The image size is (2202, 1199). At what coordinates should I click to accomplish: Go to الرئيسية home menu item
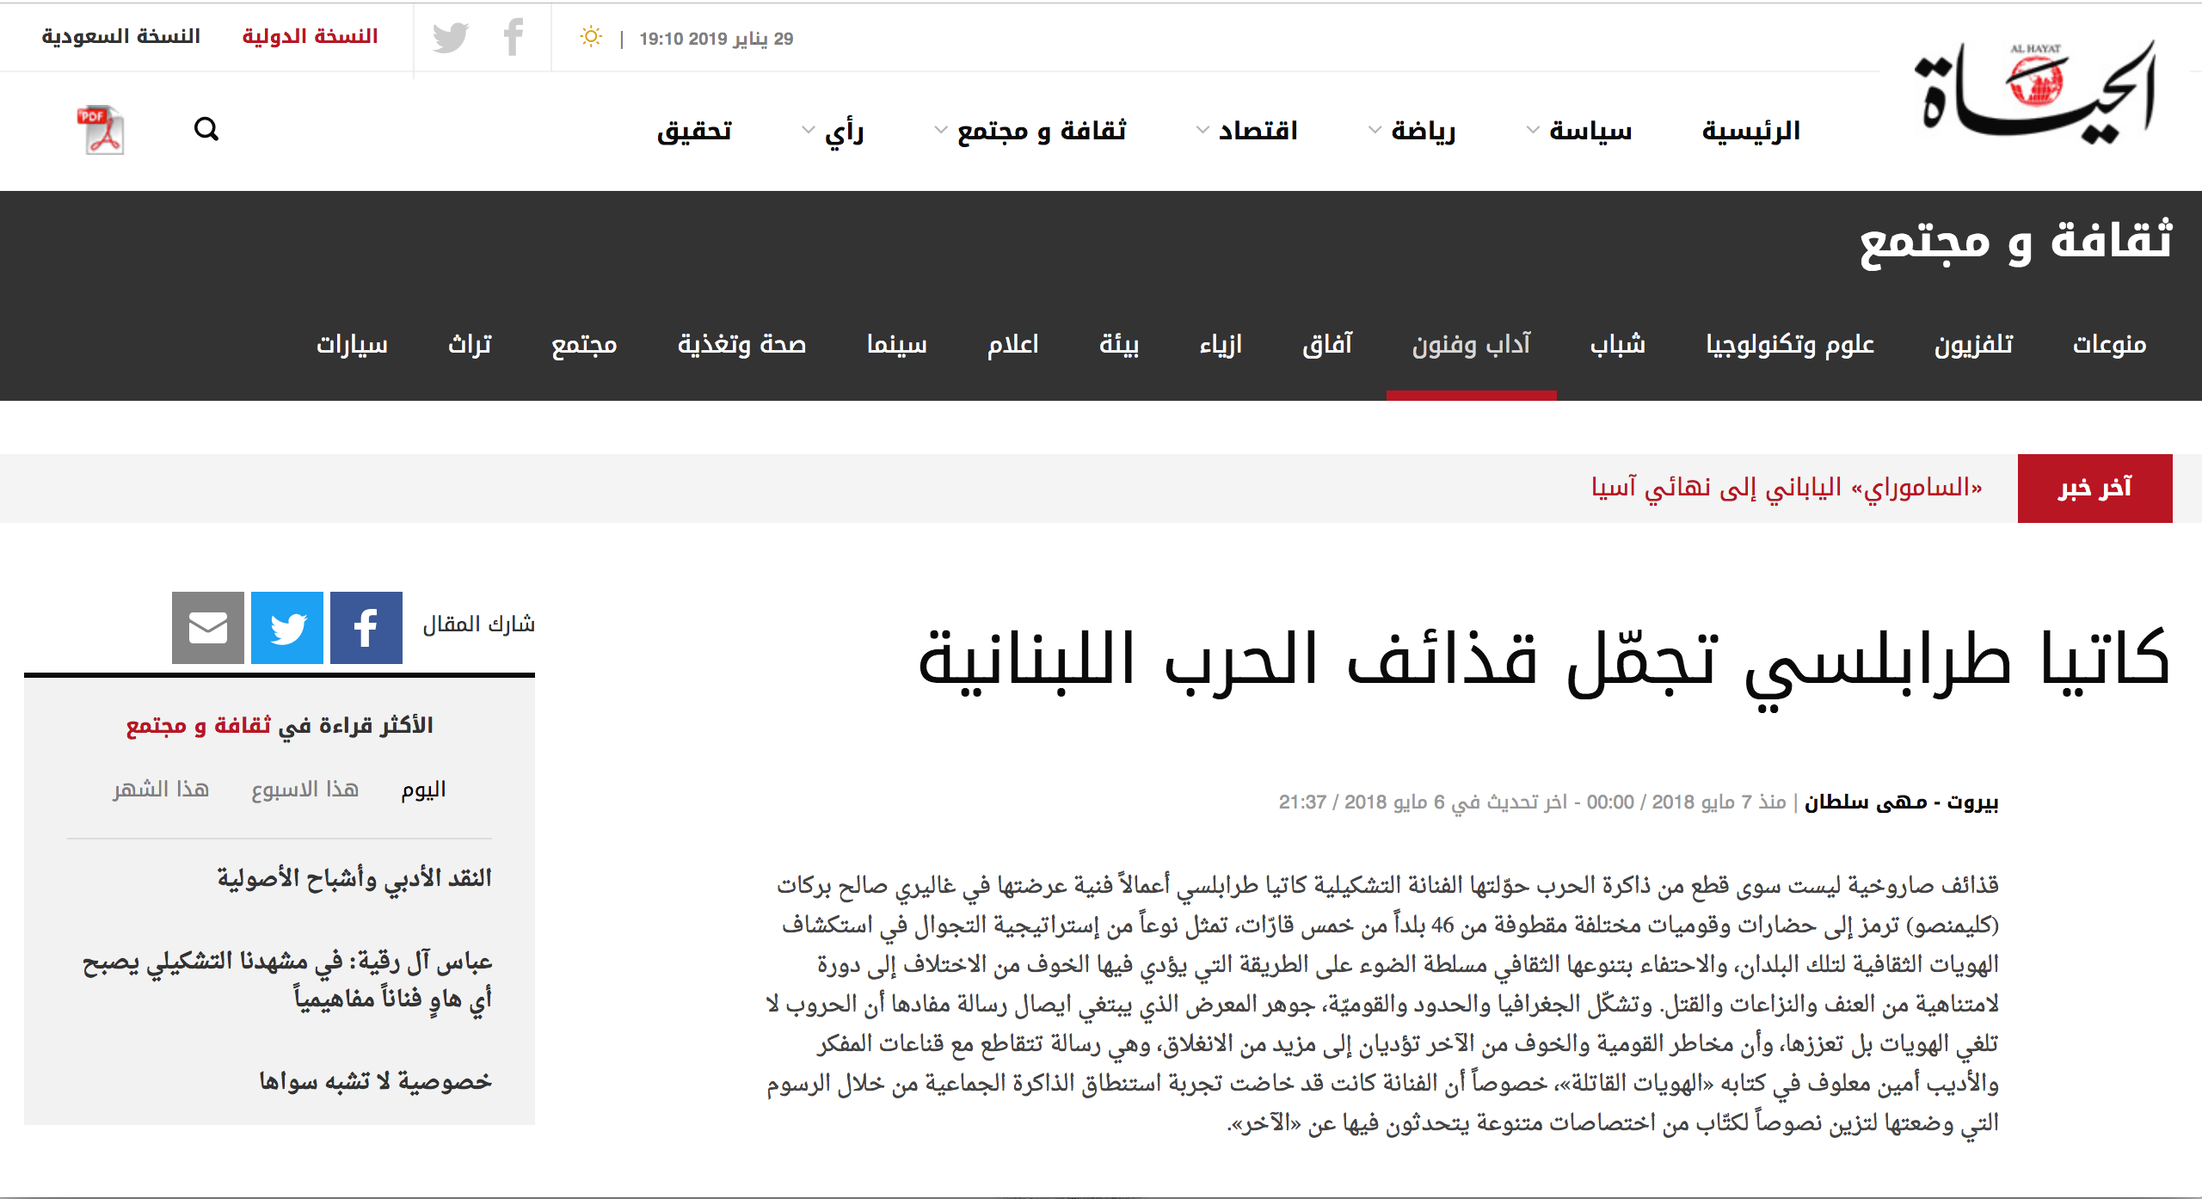coord(1751,131)
